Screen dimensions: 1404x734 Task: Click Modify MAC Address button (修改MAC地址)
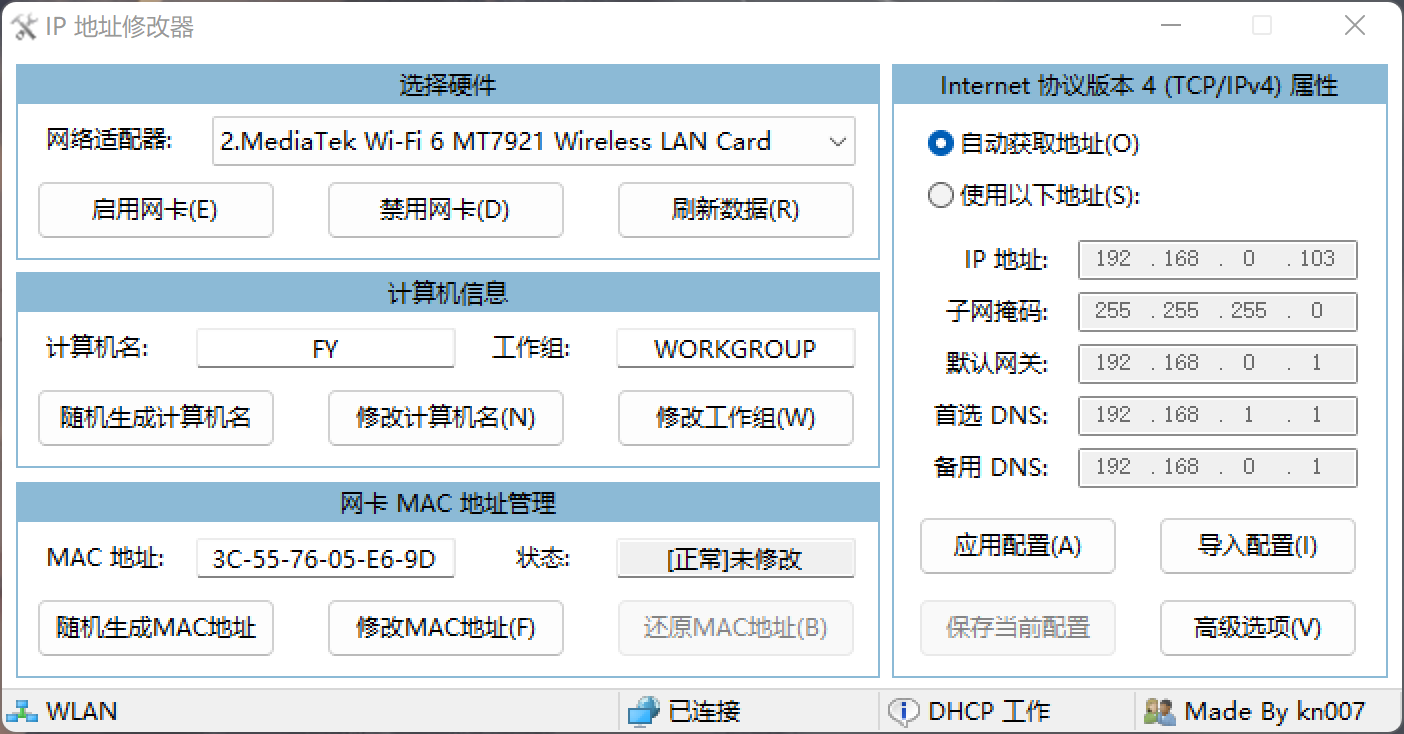point(445,628)
